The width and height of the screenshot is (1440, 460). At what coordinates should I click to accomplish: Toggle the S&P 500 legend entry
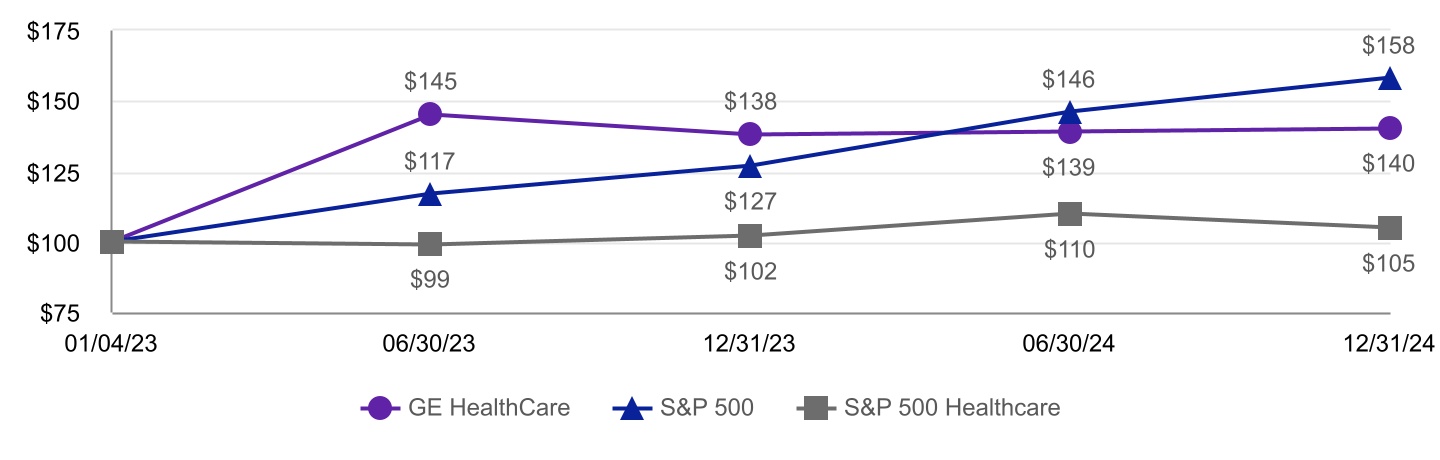coord(682,408)
